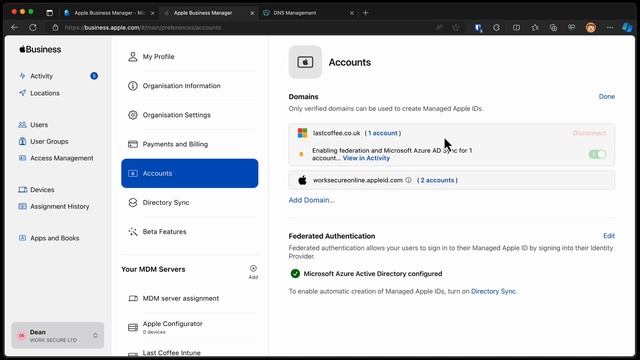Edit Federated Authentication settings
Screen dimensions: 640x360
click(609, 236)
